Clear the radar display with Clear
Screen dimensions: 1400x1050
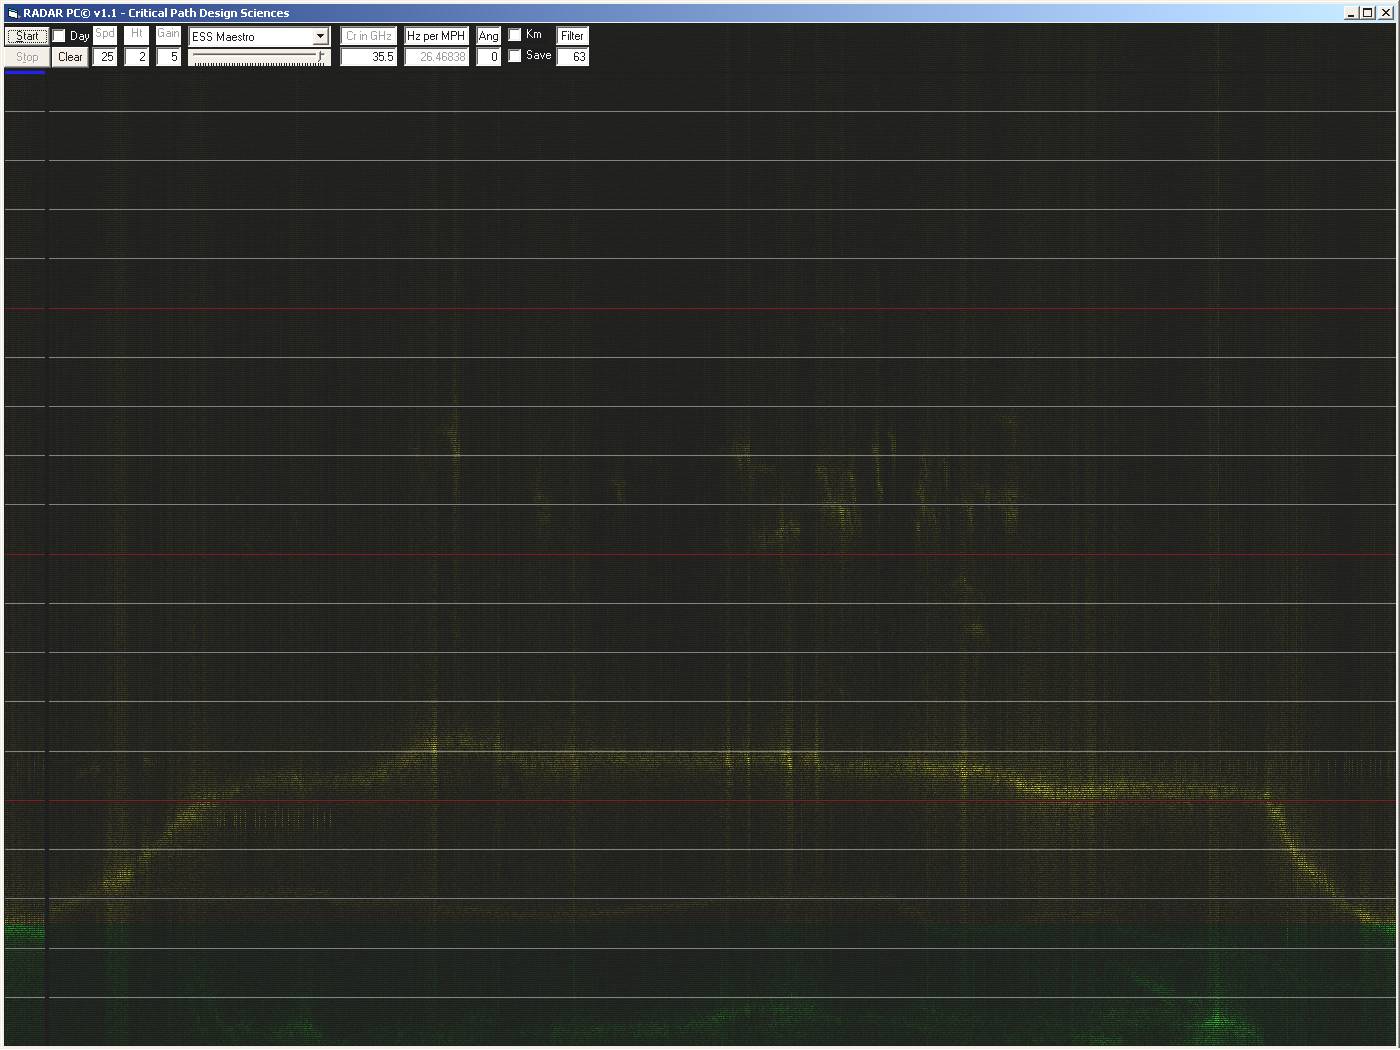(70, 57)
